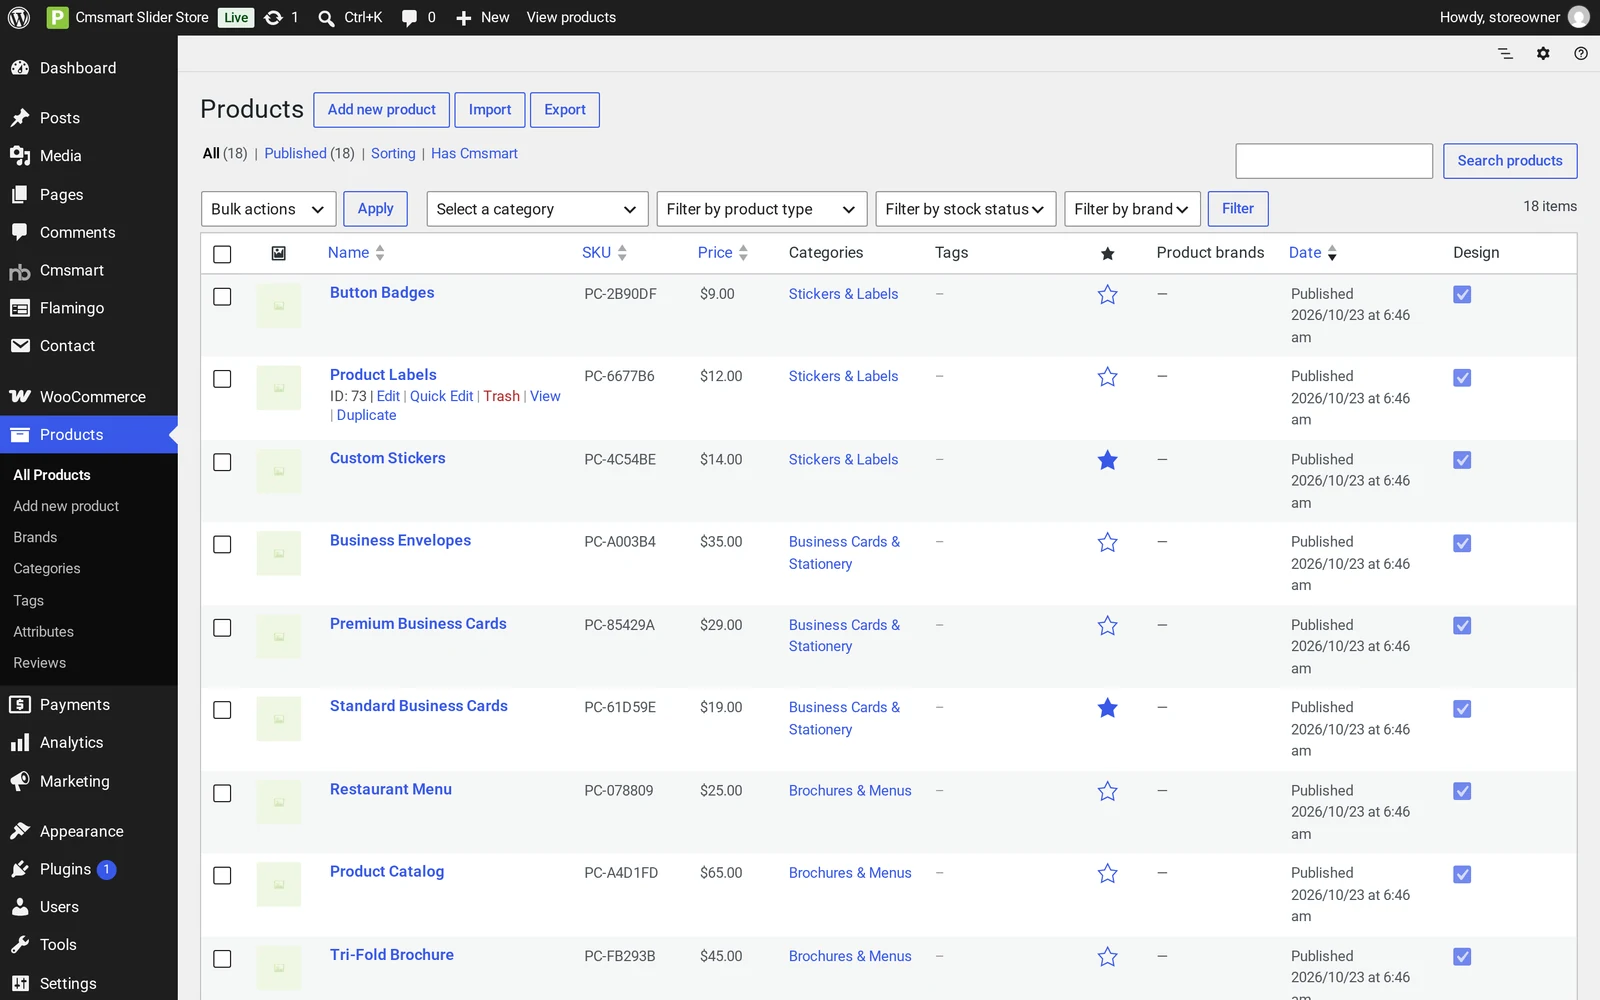Open Filter by stock status dropdown
Screen dimensions: 1600x1000
tap(966, 209)
